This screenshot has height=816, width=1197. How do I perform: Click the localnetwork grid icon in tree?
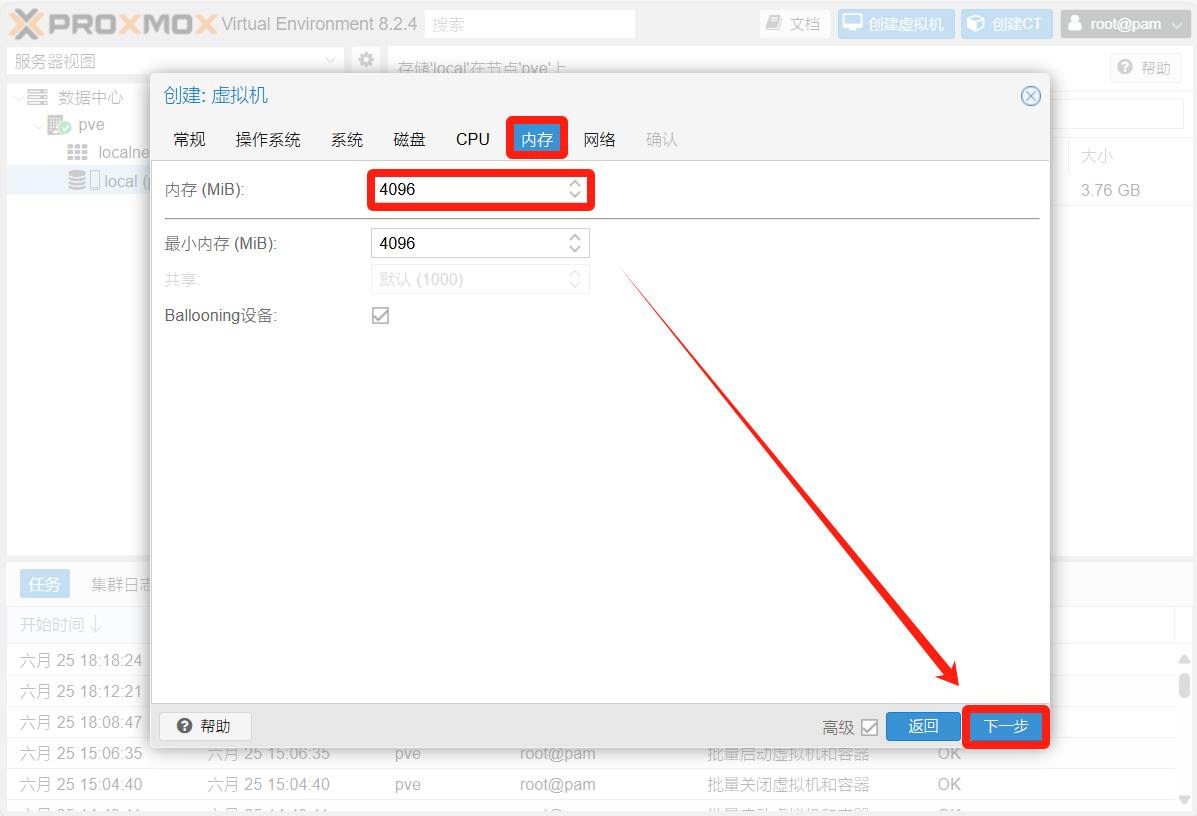point(77,153)
